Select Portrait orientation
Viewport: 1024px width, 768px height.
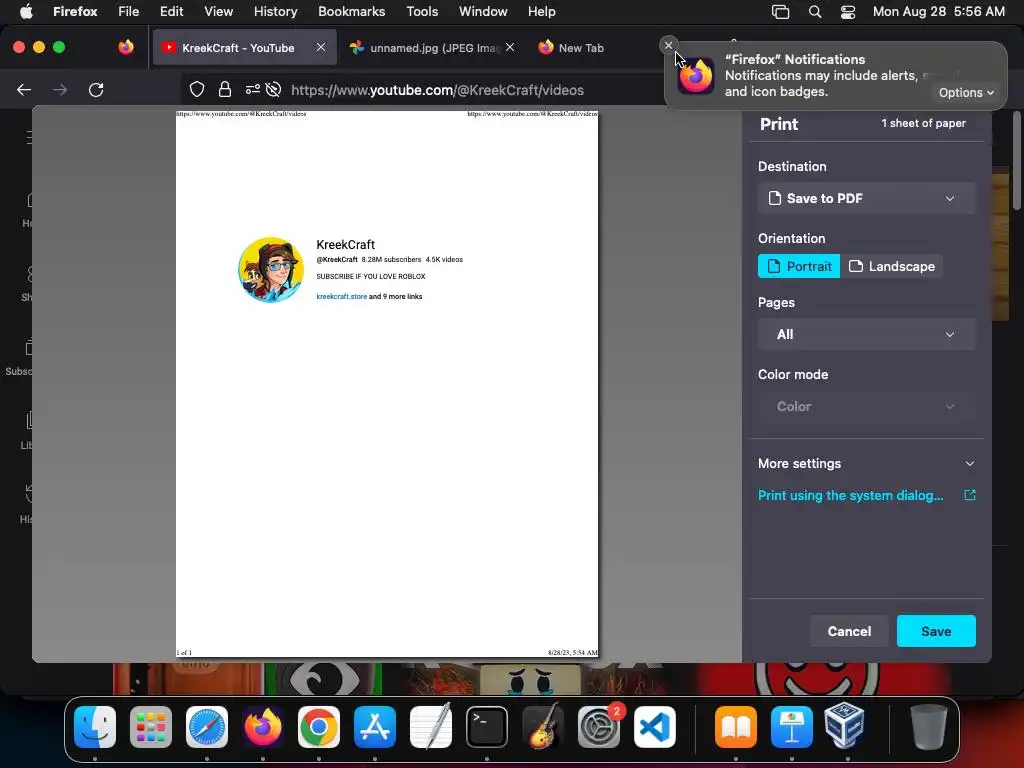[799, 266]
